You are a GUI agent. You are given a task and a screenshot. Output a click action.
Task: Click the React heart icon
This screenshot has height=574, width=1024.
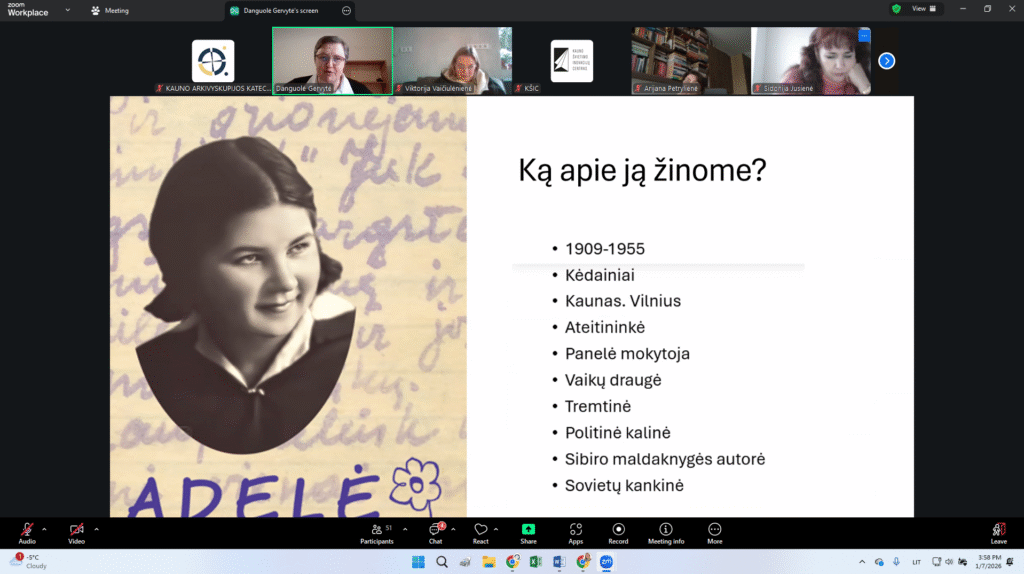(481, 531)
